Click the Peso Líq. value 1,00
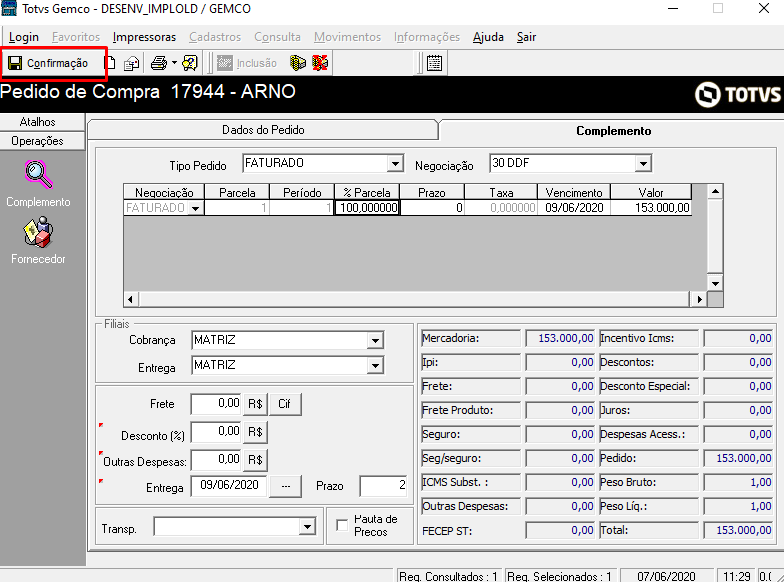This screenshot has height=582, width=784. pos(738,506)
